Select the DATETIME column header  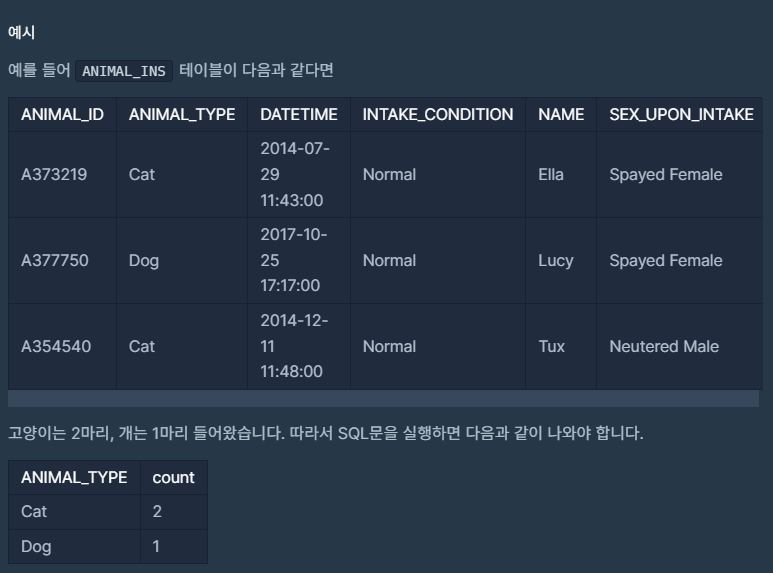(299, 114)
